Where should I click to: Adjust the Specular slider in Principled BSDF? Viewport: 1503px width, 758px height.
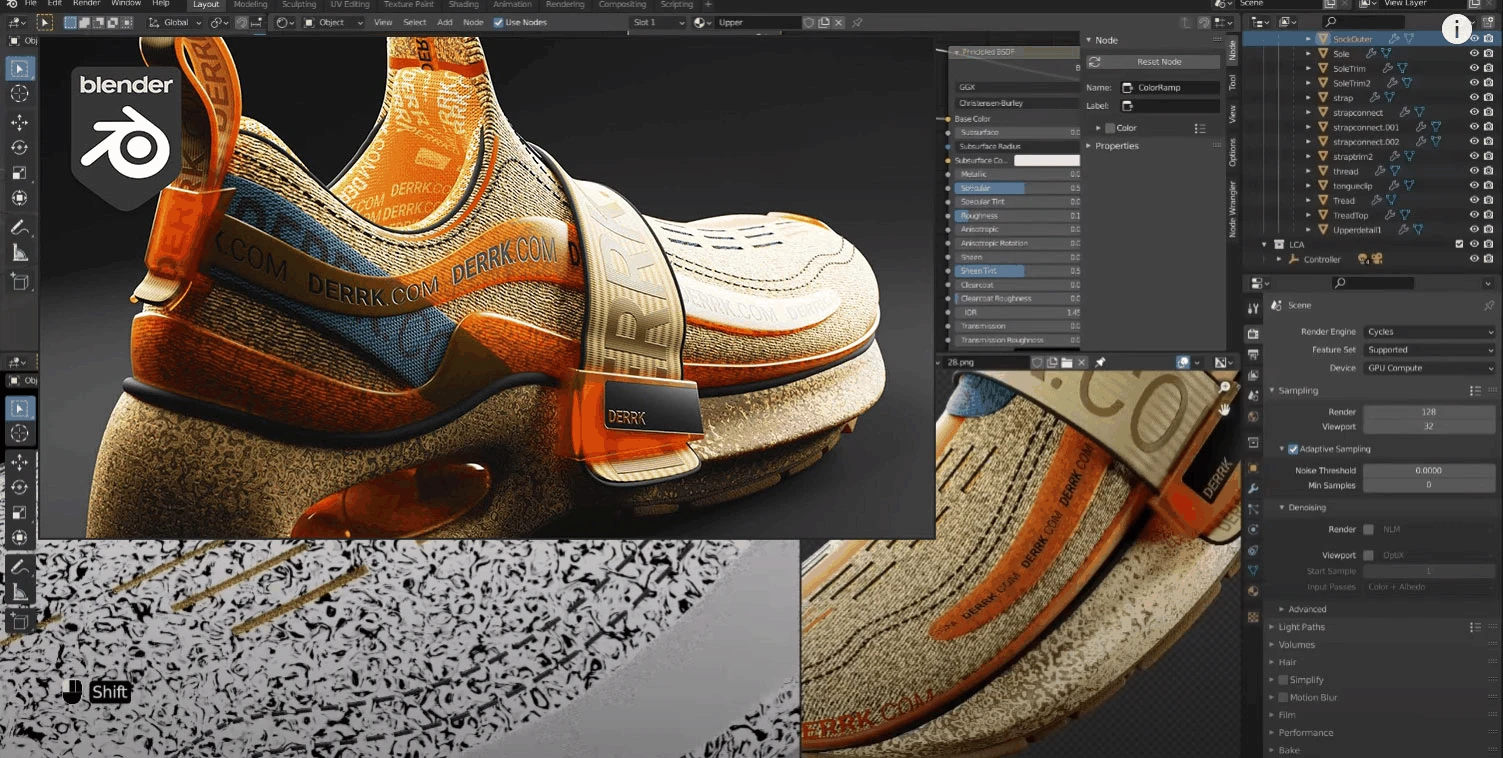[1018, 188]
